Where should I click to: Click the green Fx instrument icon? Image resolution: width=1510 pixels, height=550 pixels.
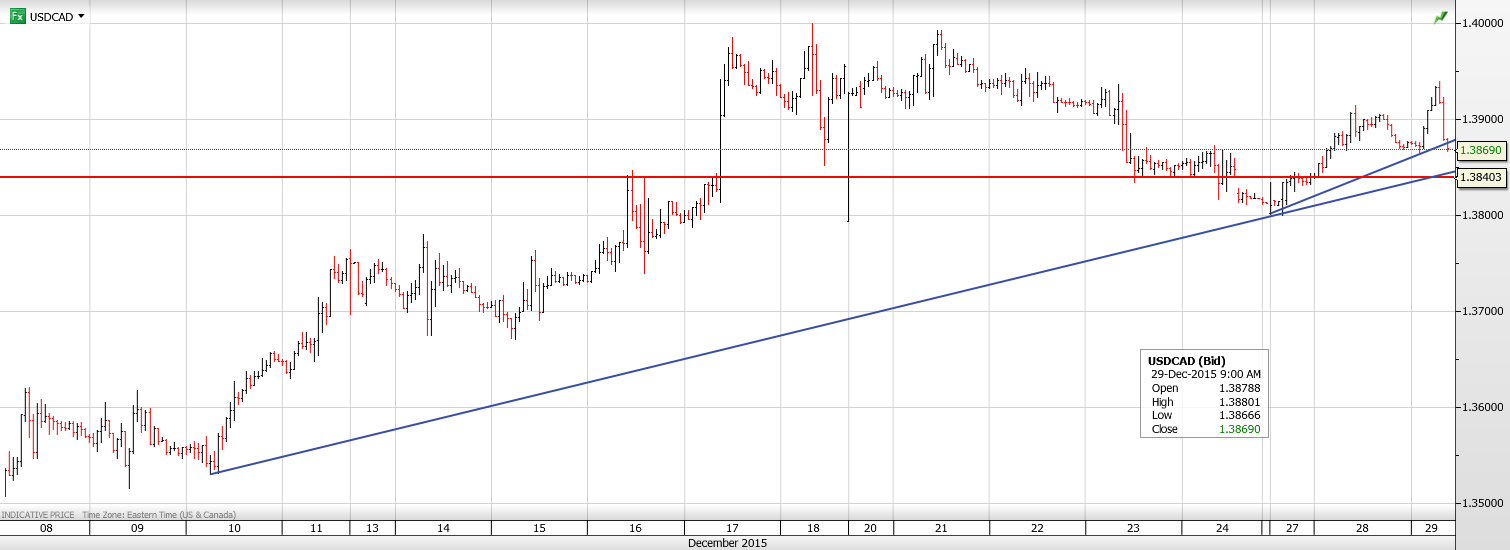18,16
